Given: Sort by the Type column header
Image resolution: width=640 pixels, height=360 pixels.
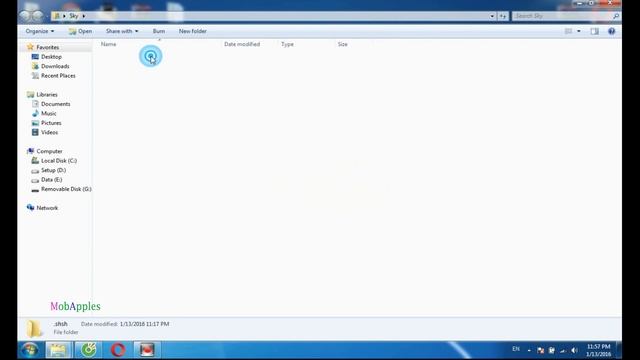Looking at the screenshot, I should [287, 44].
